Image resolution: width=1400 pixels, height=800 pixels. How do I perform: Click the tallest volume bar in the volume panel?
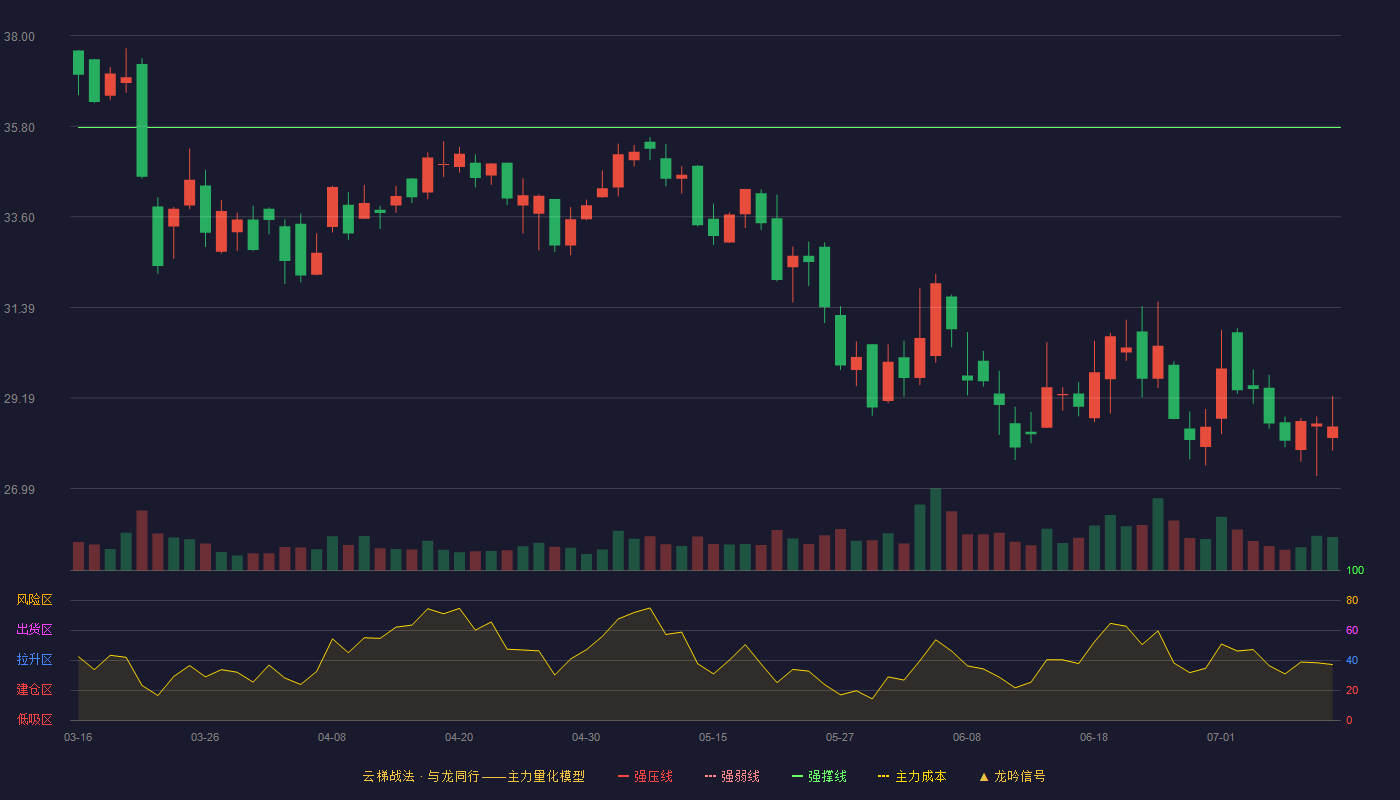pos(935,530)
